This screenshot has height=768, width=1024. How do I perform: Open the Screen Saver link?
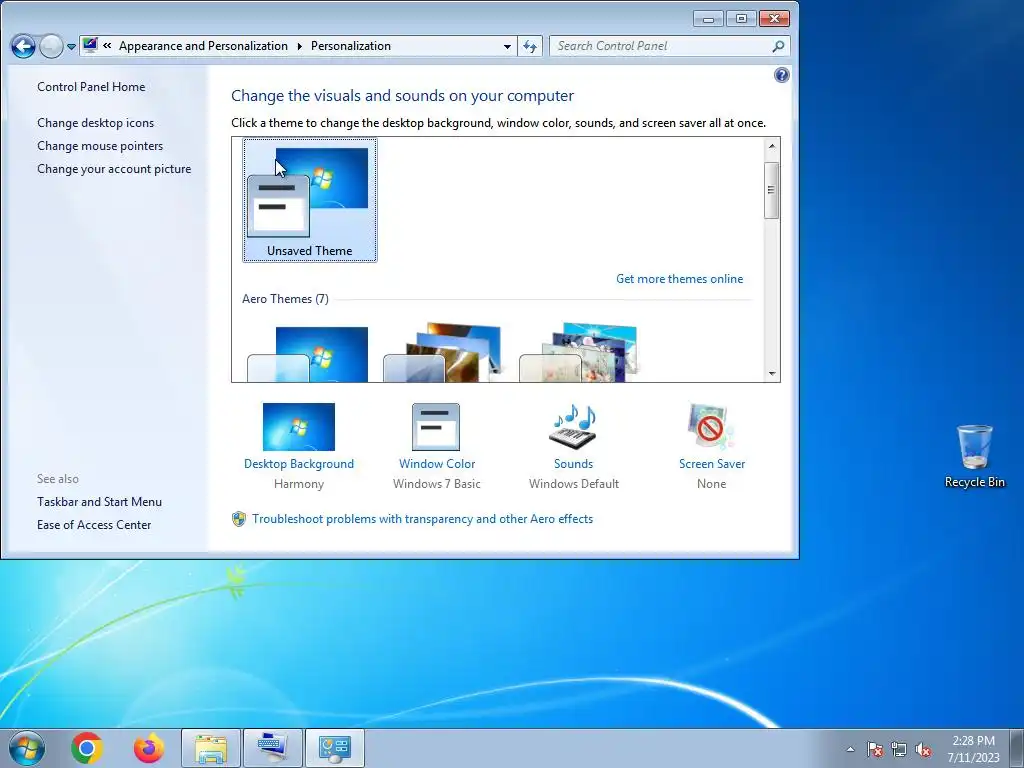click(x=712, y=464)
